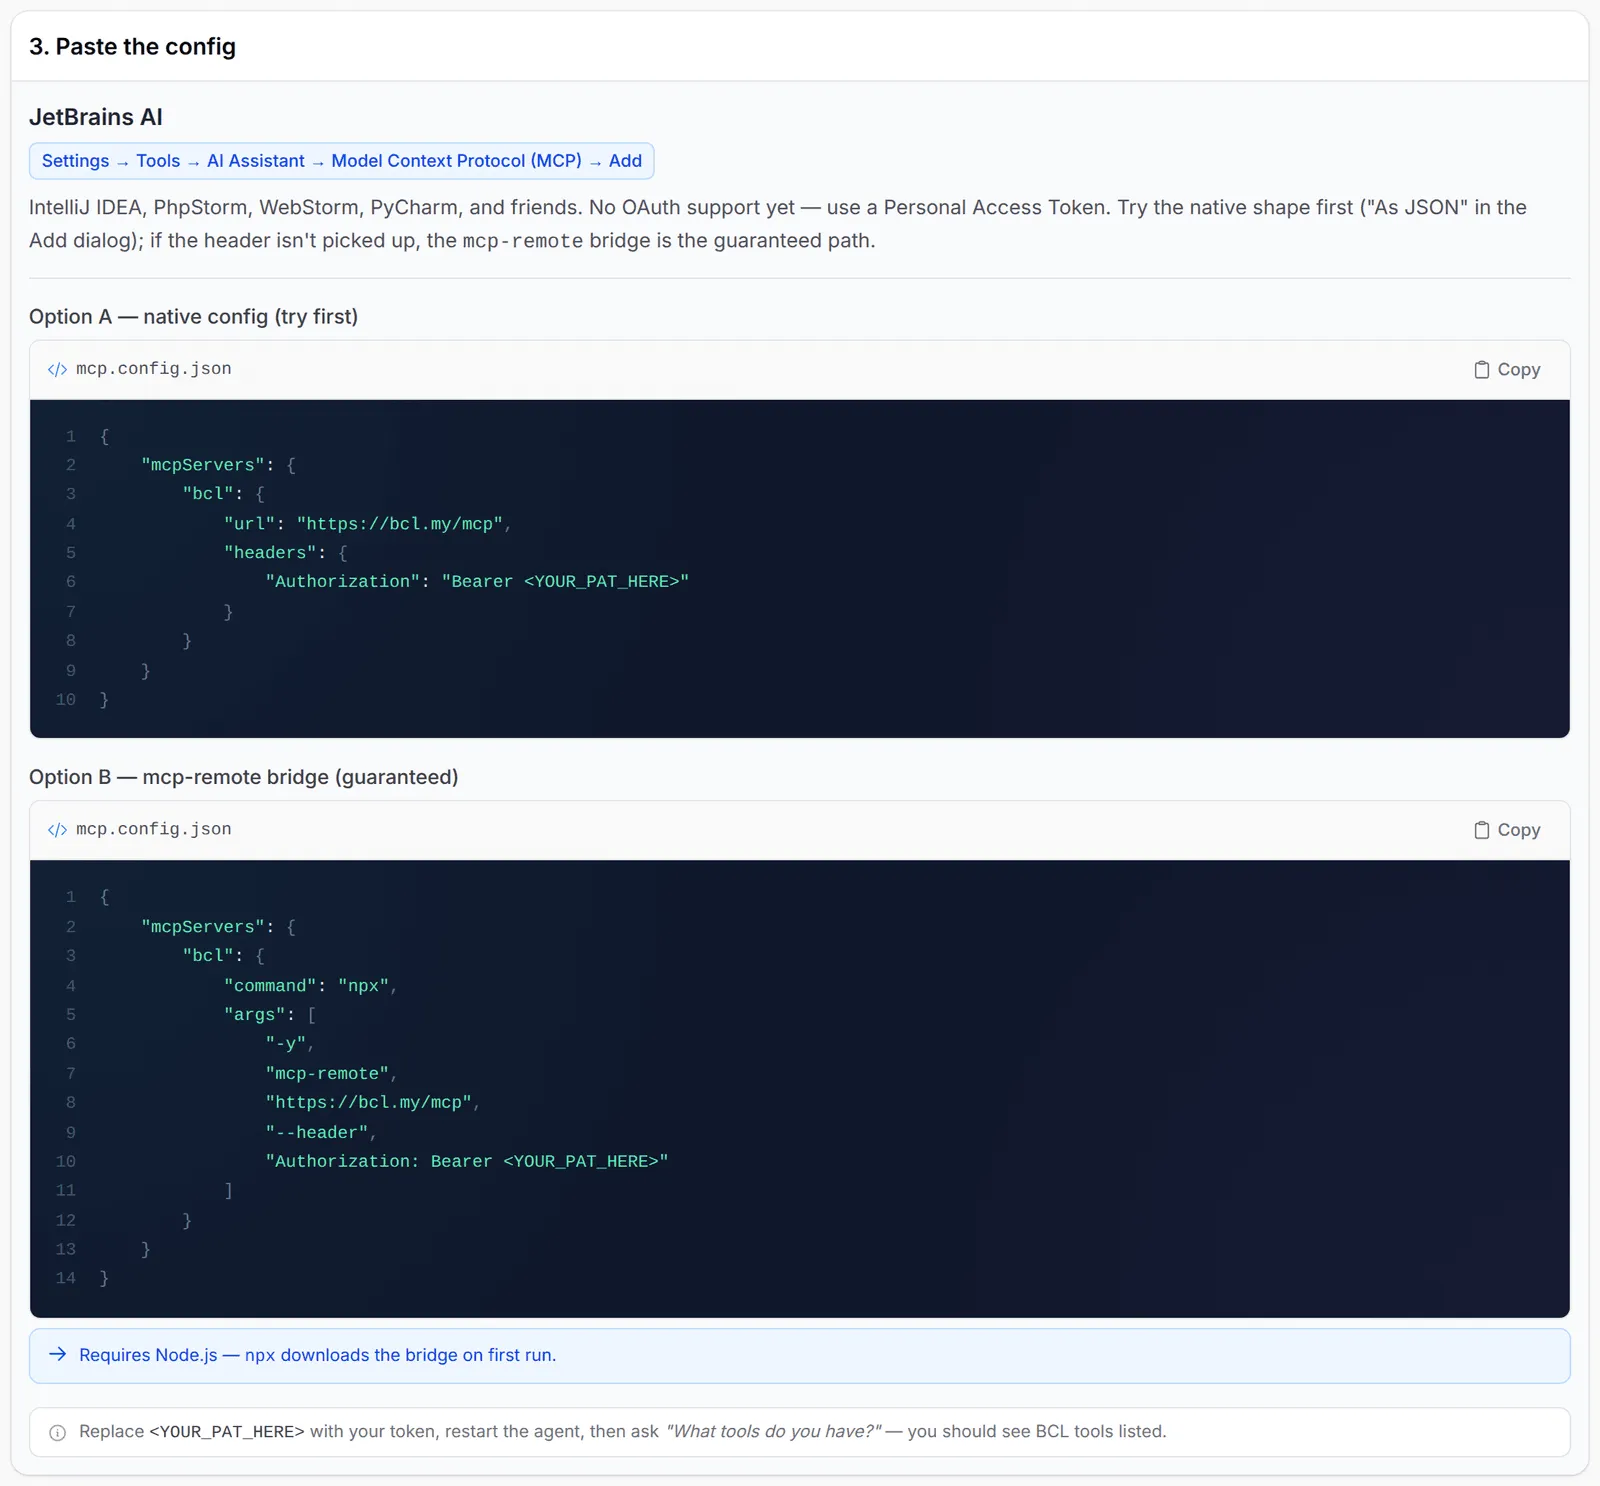Click the code icon beside Option B mcp.config.json
Screen dimensions: 1600x1486
click(58, 830)
